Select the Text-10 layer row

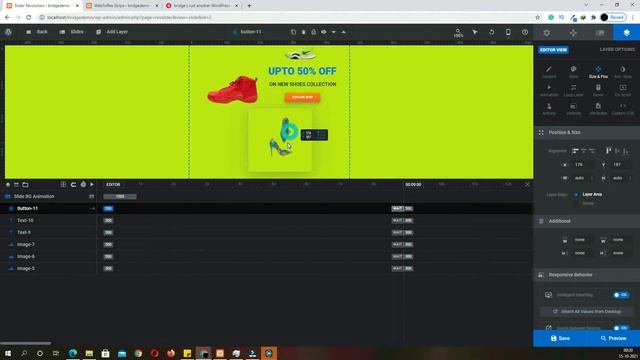[x=48, y=220]
